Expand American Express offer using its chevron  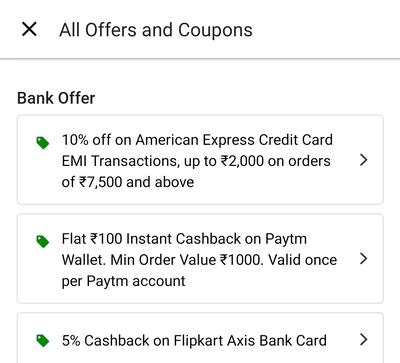click(364, 160)
